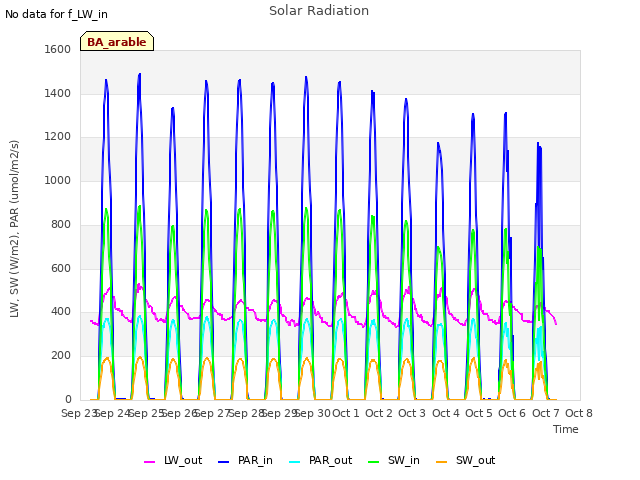
Task: Click the 200 y-axis tick label
Action: (x=61, y=356)
